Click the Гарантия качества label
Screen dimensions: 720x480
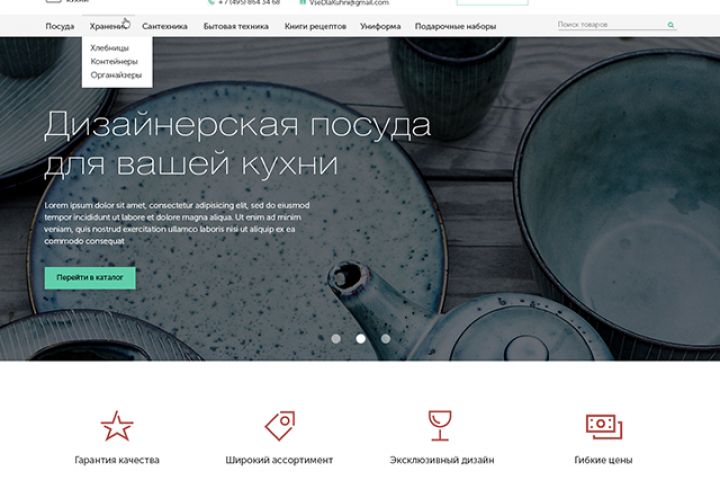pyautogui.click(x=117, y=460)
